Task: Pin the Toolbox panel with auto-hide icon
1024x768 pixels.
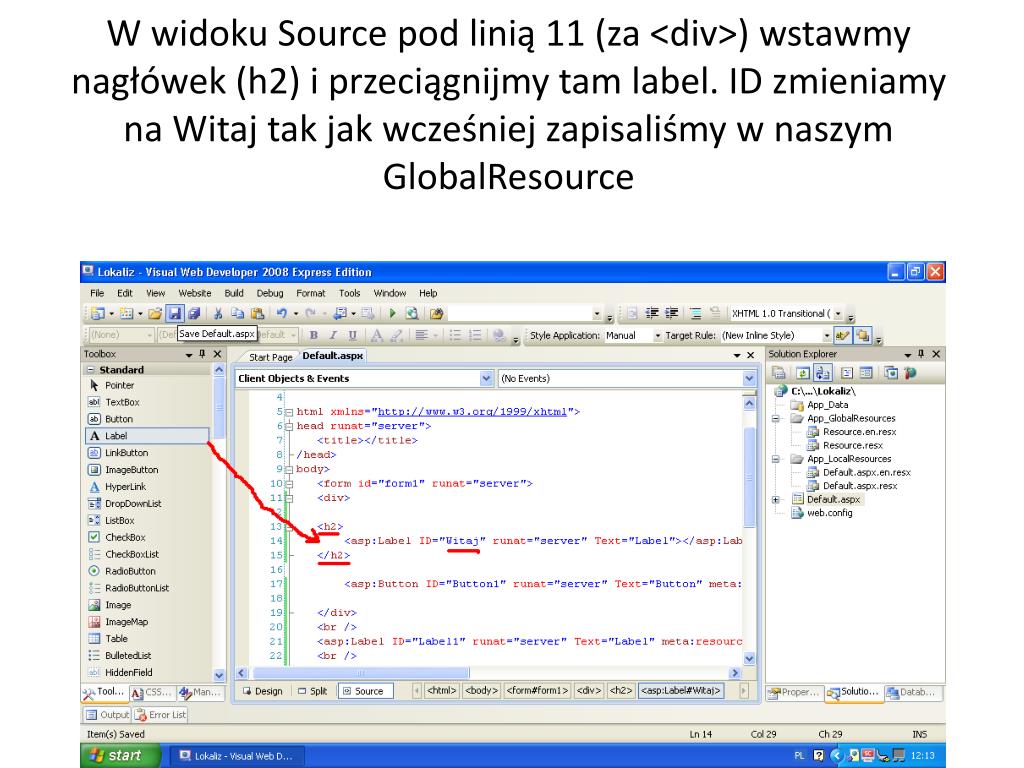Action: point(202,354)
